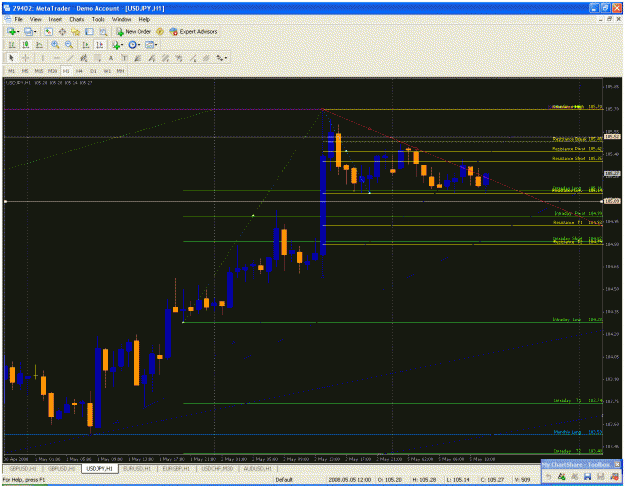The width and height of the screenshot is (625, 486).
Task: Click the New Order button
Action: 134,31
